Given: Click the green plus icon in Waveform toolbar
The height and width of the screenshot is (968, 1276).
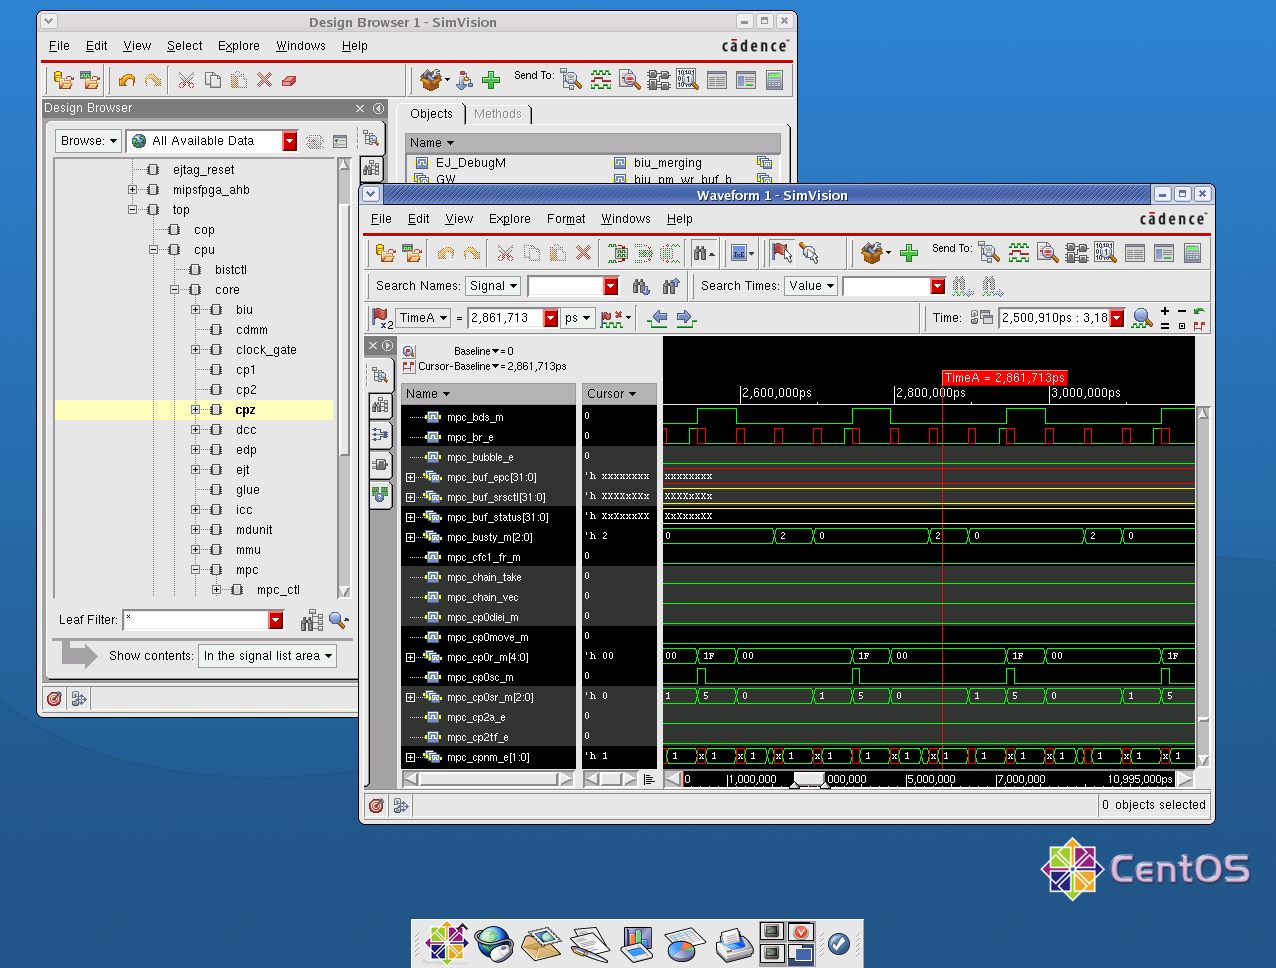Looking at the screenshot, I should point(908,254).
